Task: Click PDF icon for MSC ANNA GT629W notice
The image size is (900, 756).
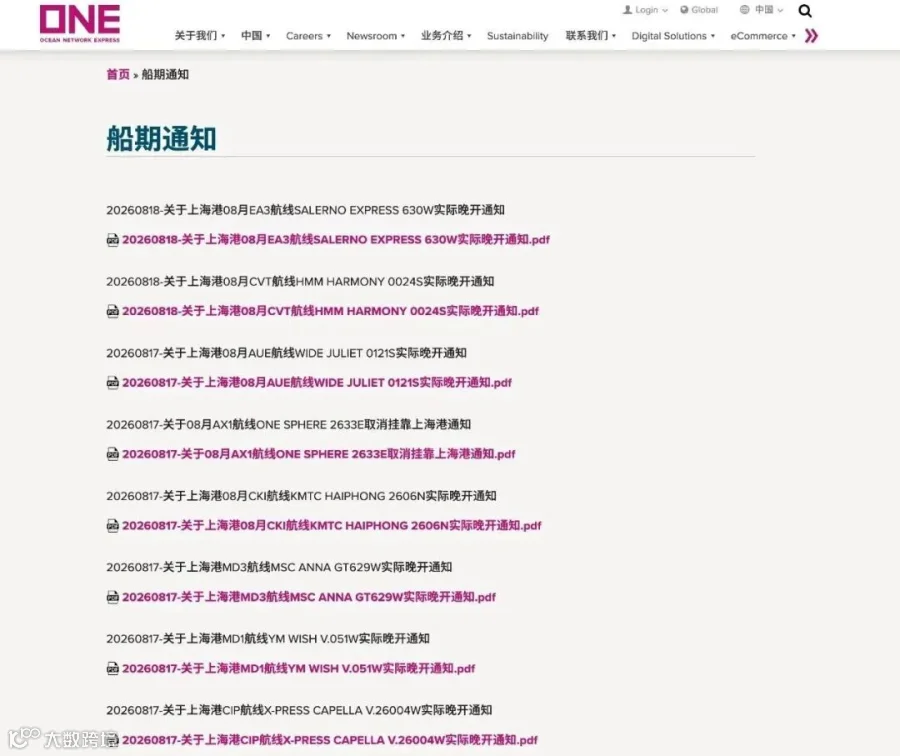Action: tap(112, 597)
